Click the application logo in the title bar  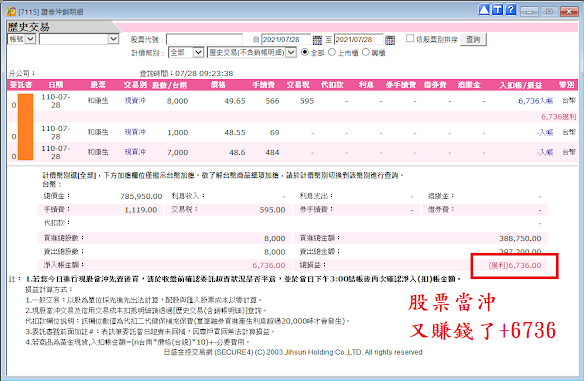11,12
